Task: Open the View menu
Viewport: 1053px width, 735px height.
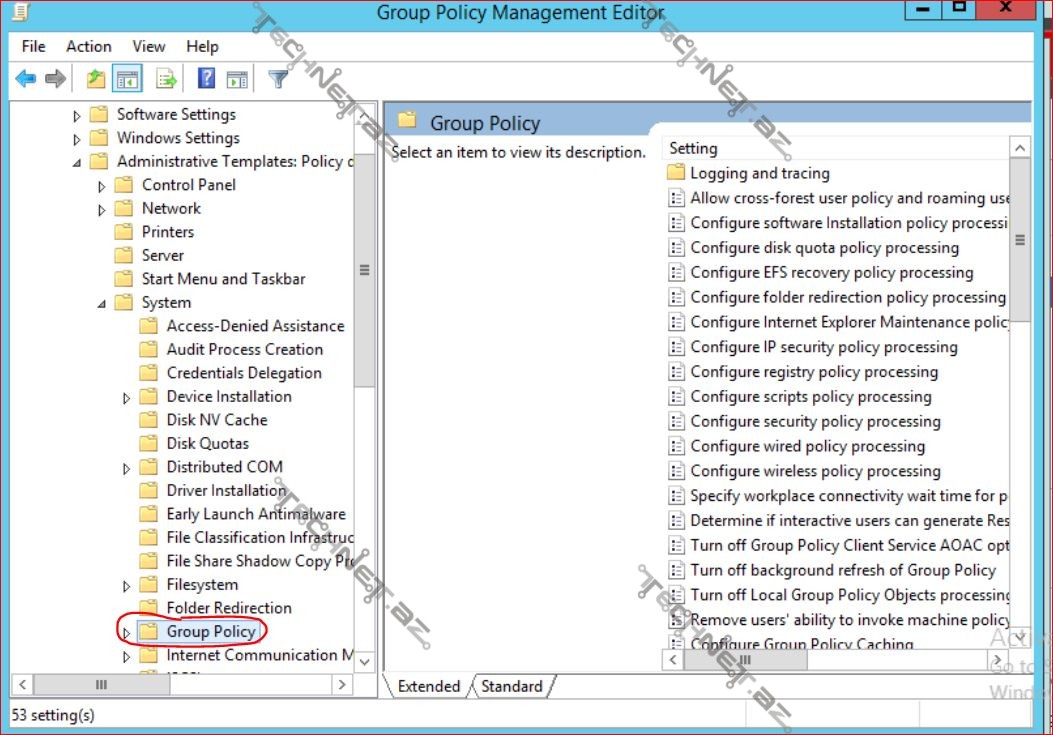Action: pos(148,46)
